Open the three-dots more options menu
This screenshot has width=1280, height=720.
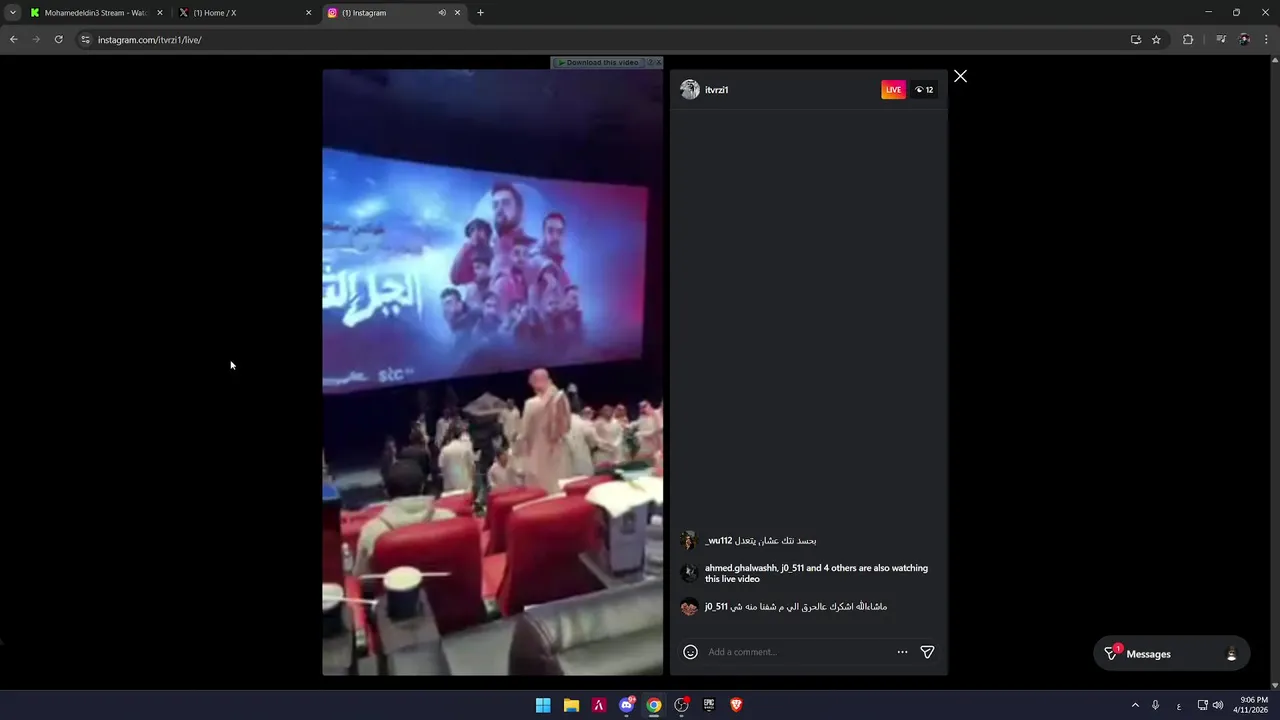pos(902,652)
